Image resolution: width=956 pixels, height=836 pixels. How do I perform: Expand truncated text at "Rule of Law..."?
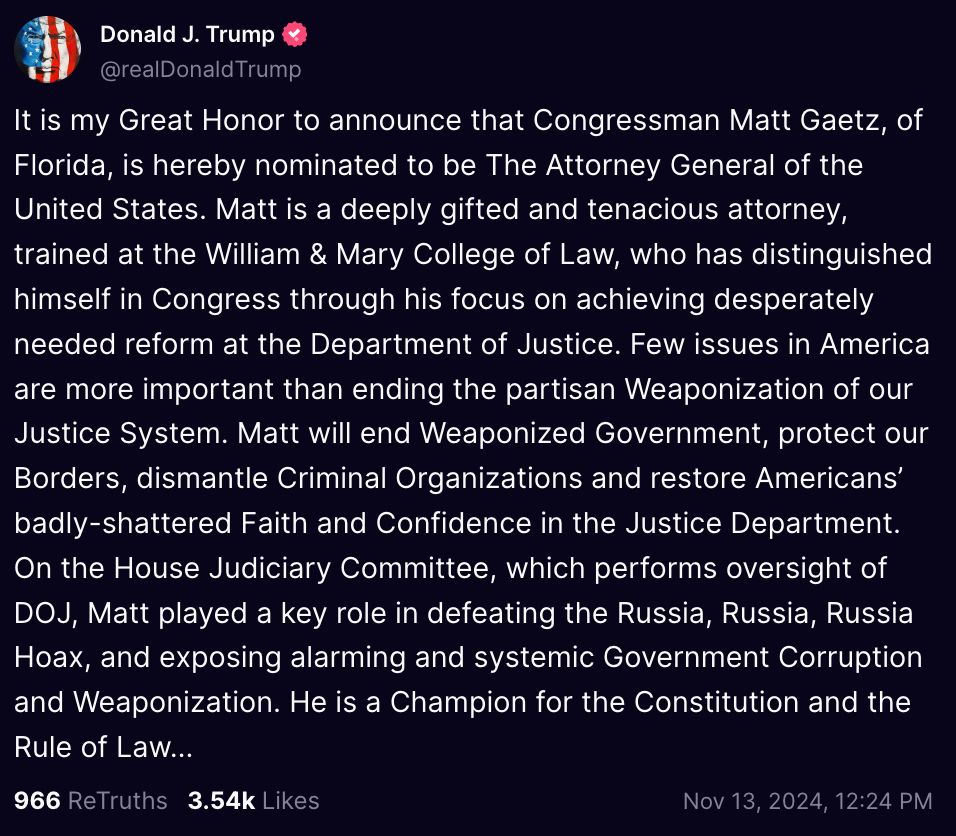coord(104,747)
